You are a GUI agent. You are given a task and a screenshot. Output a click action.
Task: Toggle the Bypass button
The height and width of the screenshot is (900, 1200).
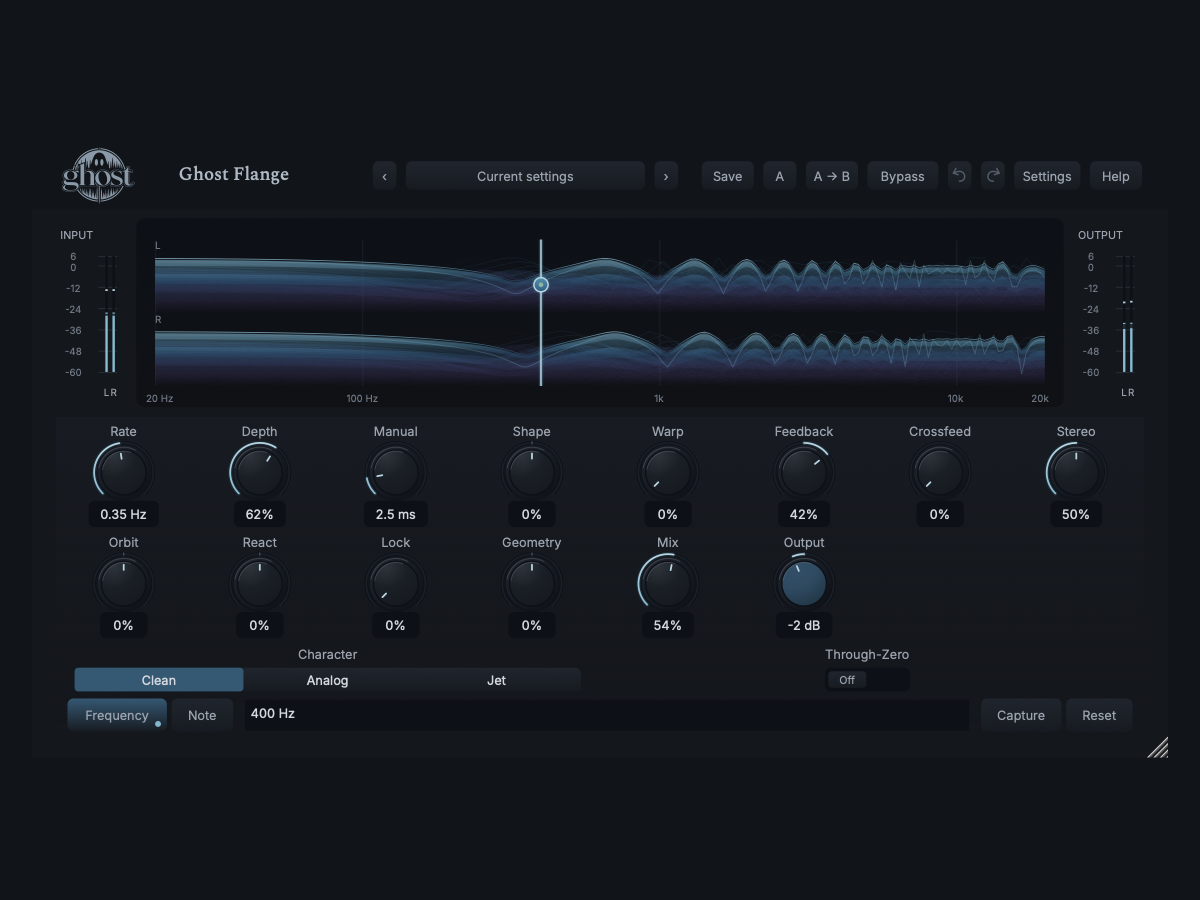[x=902, y=176]
